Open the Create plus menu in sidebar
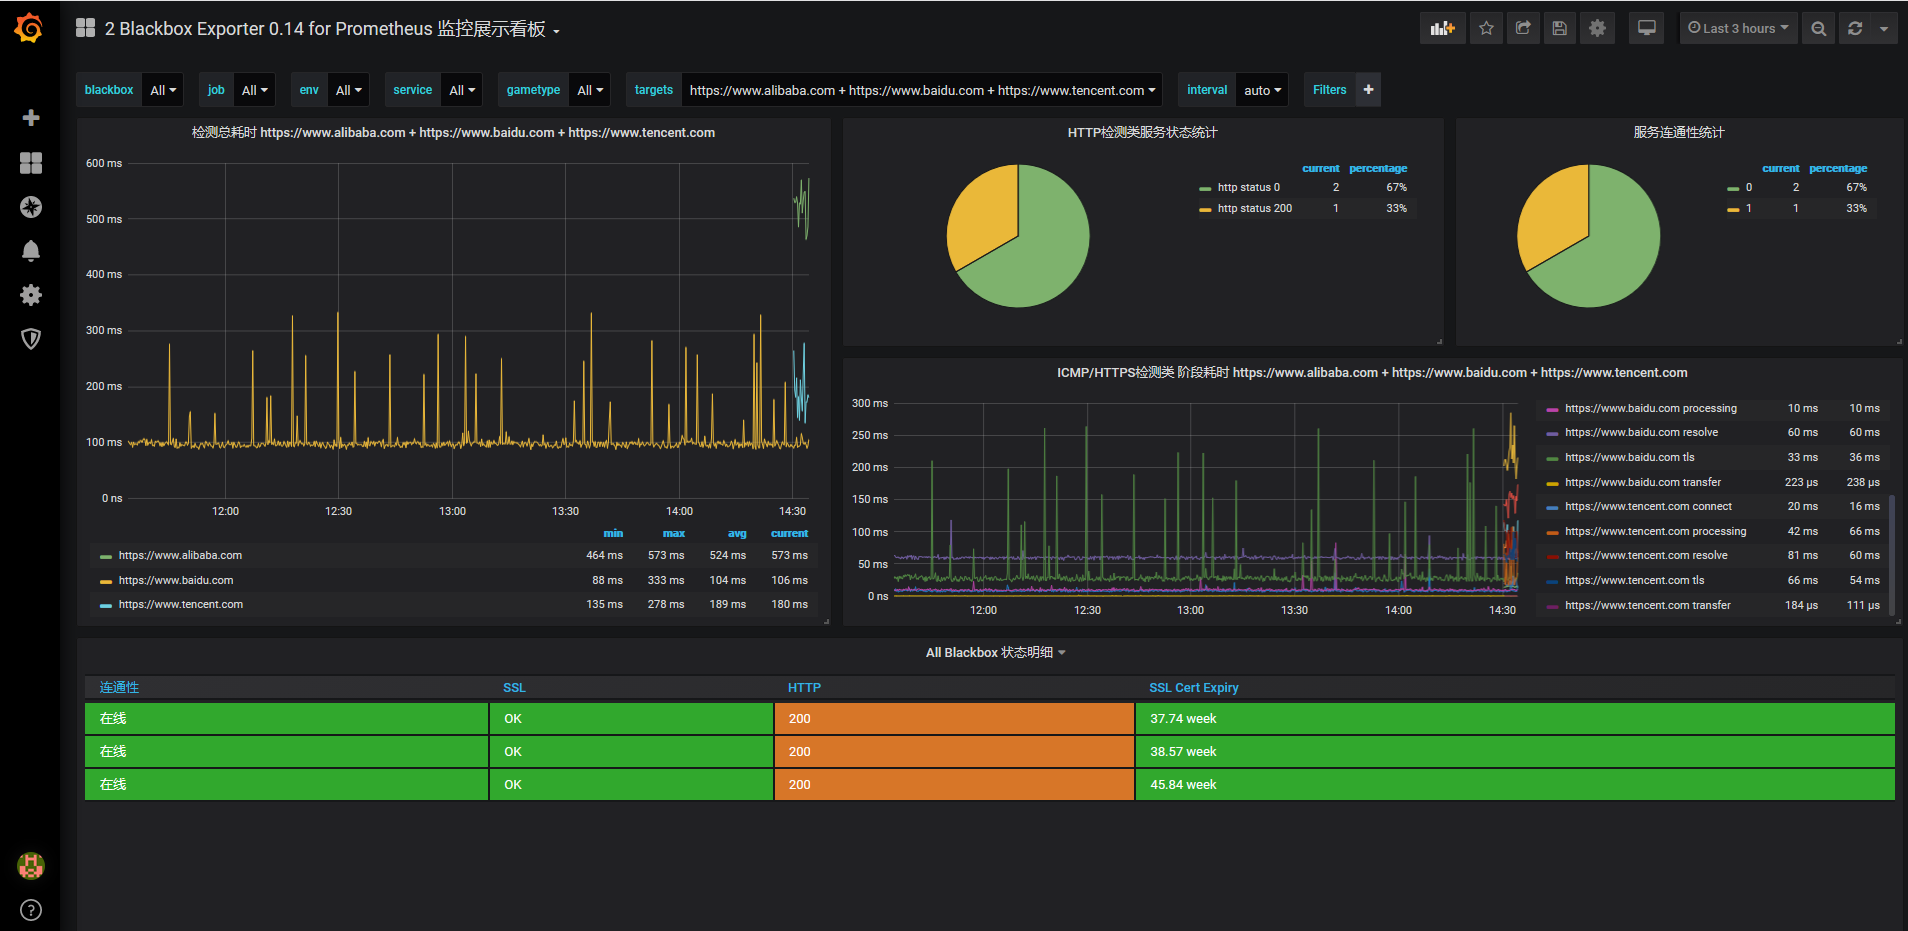 pos(31,118)
